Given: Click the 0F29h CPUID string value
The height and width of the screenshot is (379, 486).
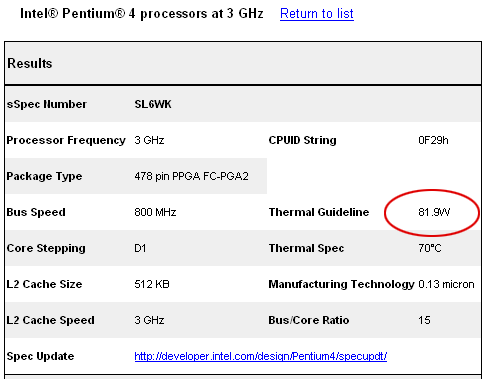Looking at the screenshot, I should [433, 140].
